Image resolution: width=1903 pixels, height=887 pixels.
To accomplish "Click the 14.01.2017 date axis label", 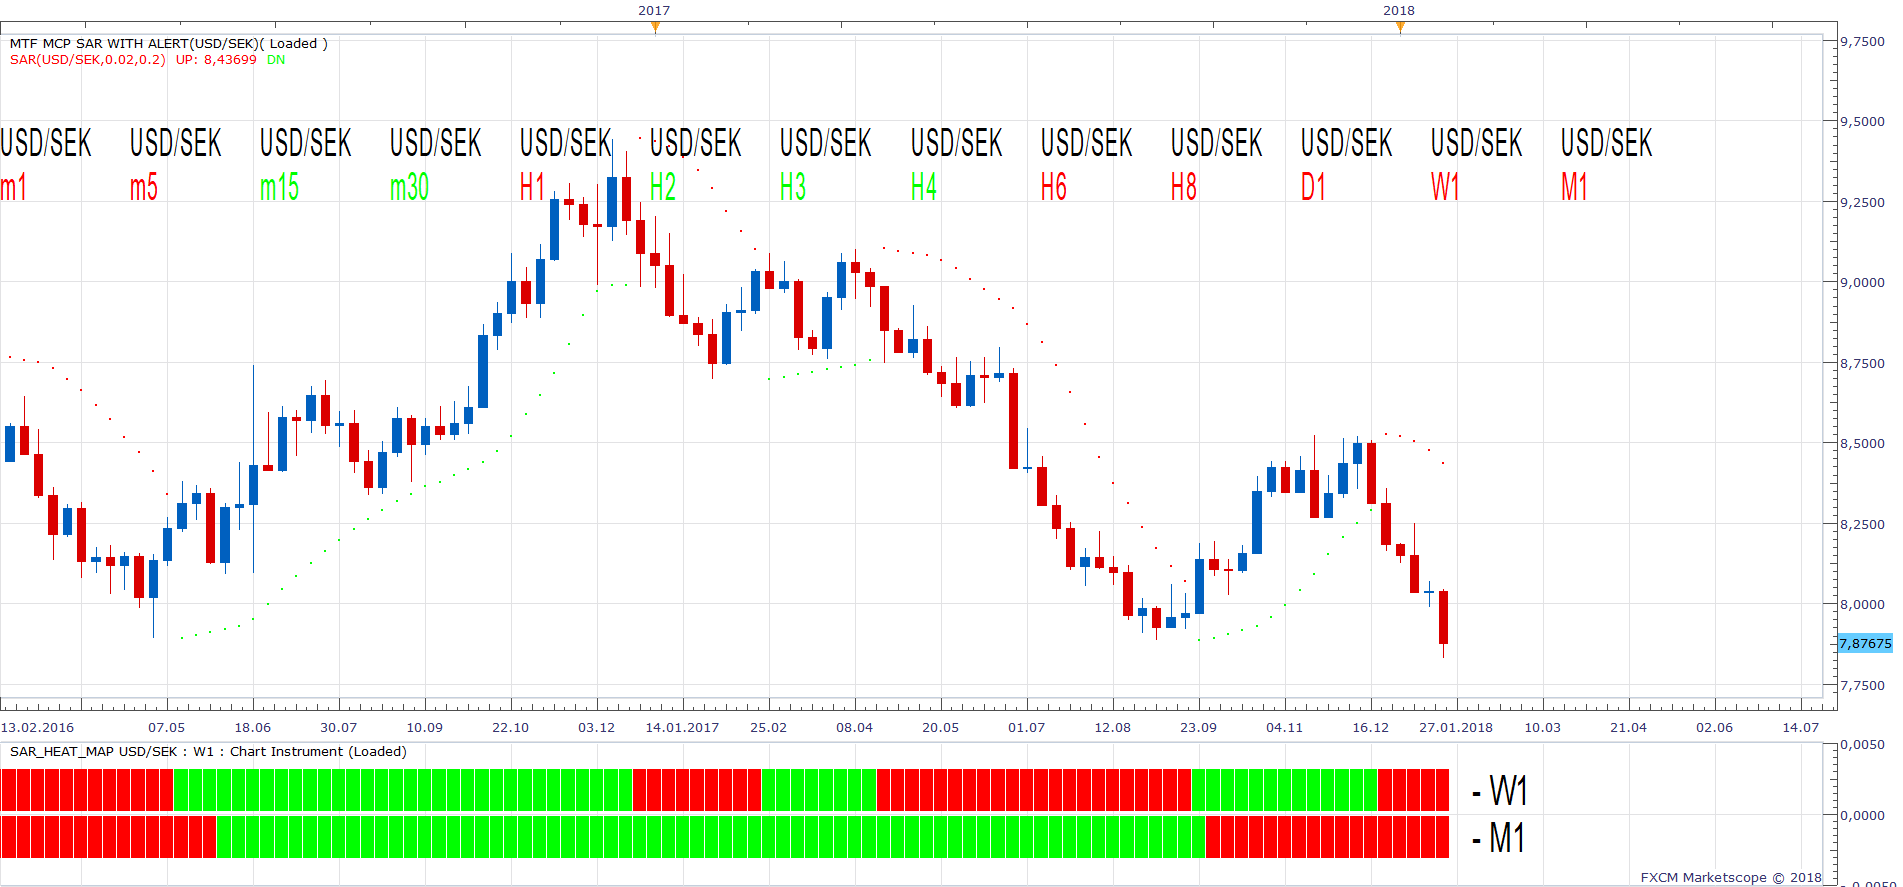I will coord(682,727).
